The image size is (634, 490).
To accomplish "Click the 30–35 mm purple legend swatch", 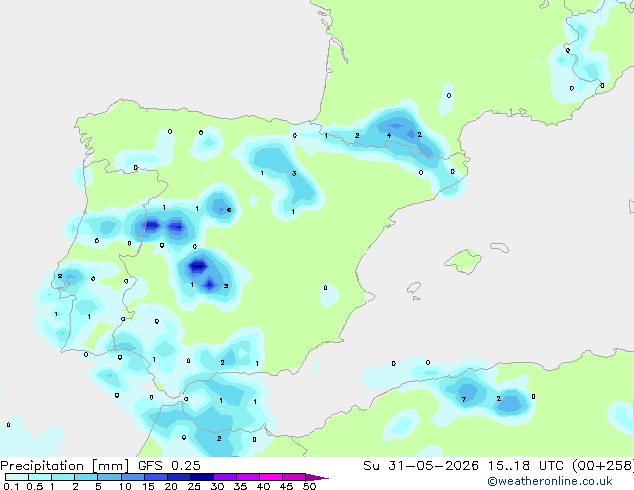I will [224, 477].
